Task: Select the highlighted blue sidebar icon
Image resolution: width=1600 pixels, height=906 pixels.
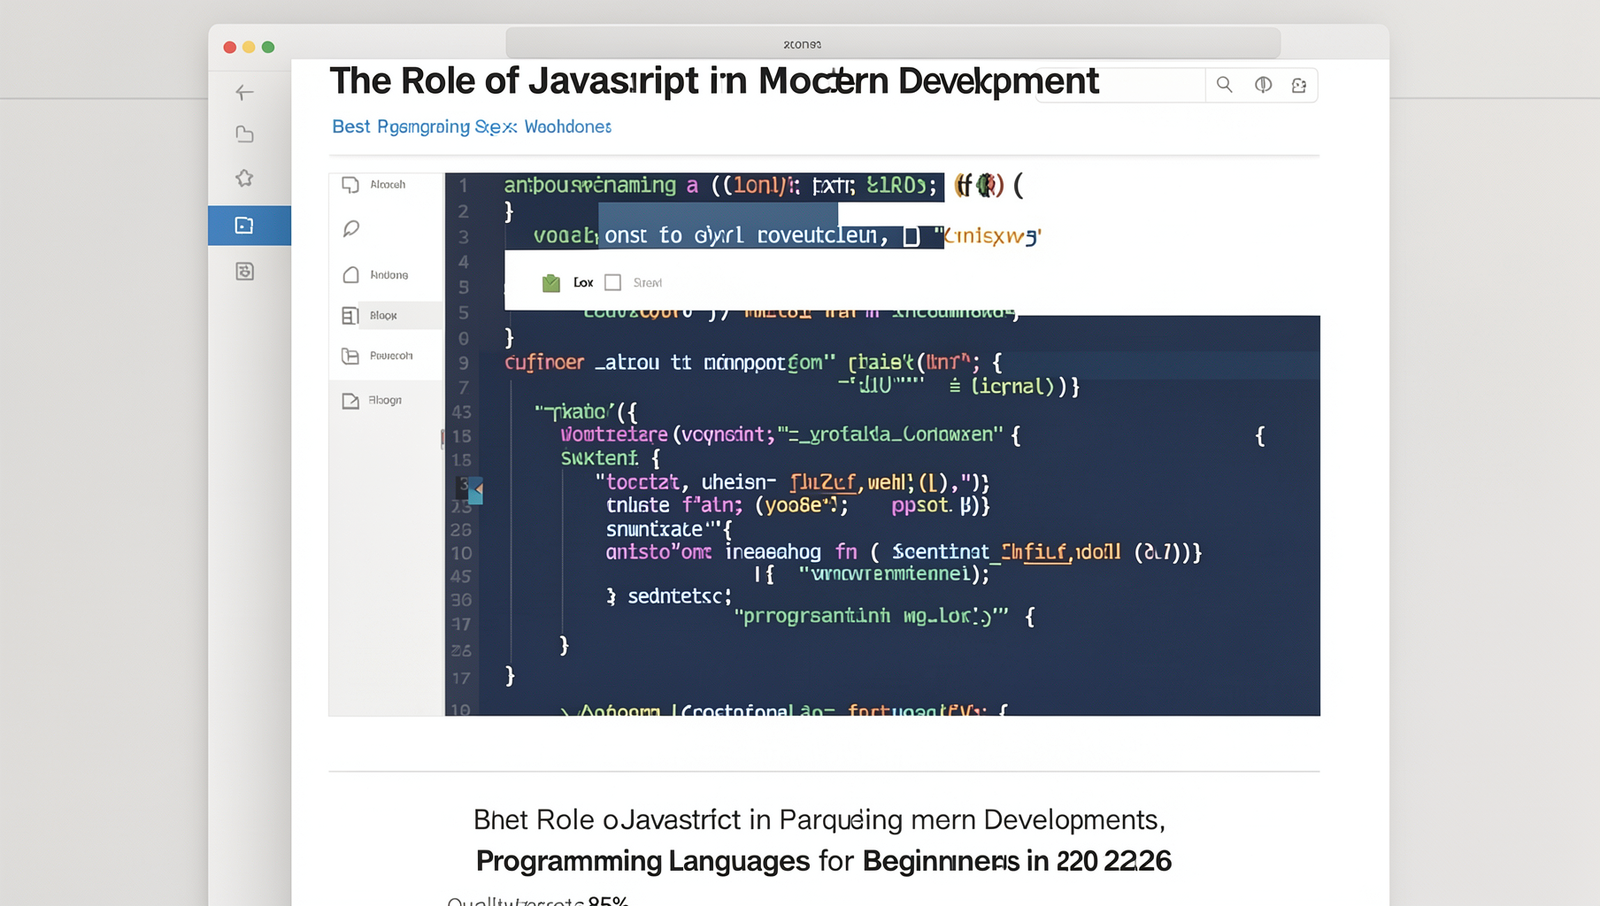Action: click(x=249, y=225)
